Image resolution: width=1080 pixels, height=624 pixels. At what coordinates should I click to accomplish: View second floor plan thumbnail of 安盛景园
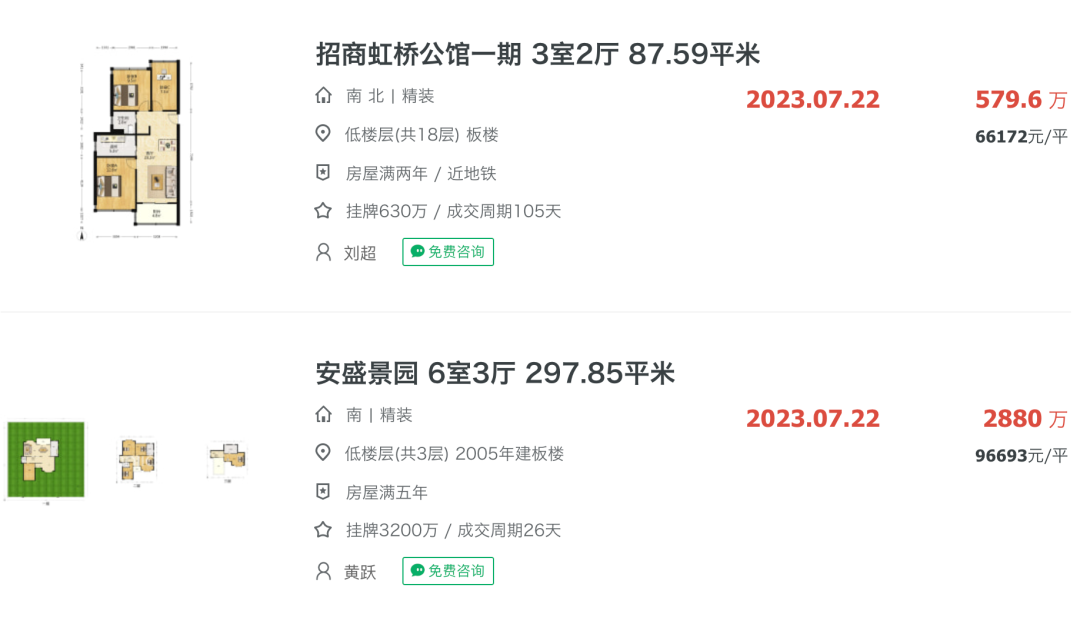point(138,459)
